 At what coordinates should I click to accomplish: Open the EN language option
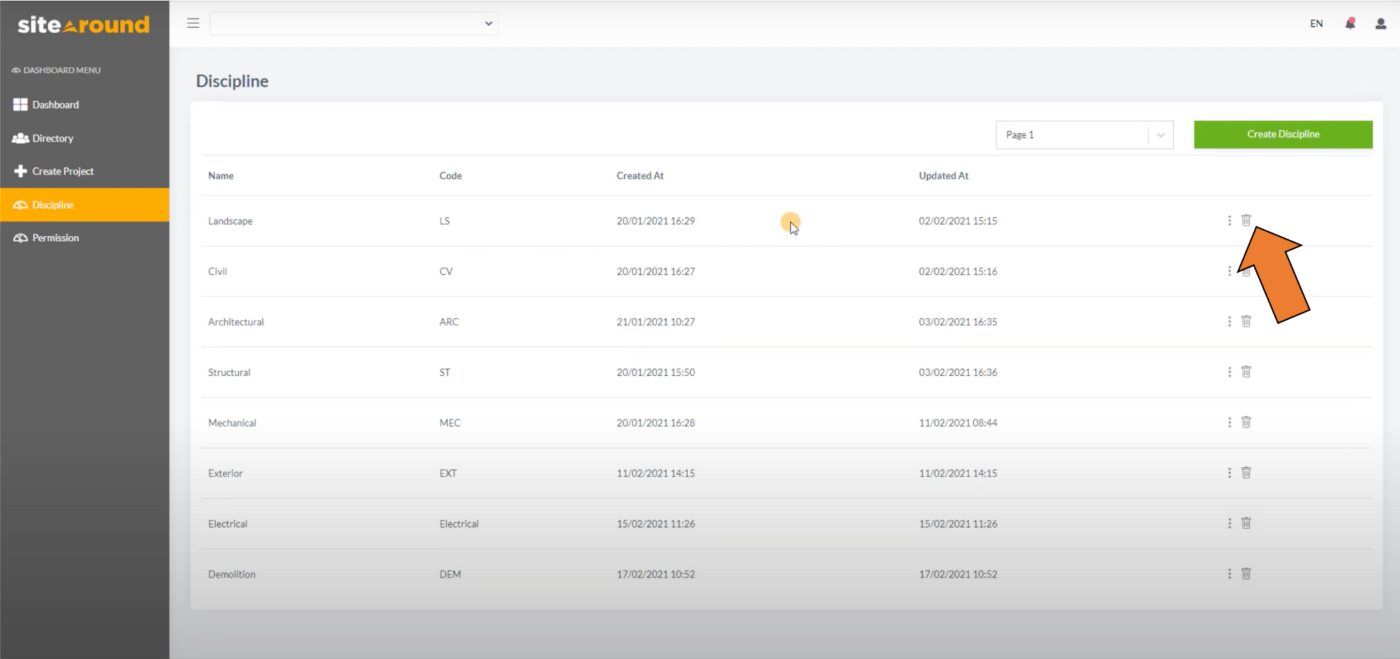(1316, 22)
